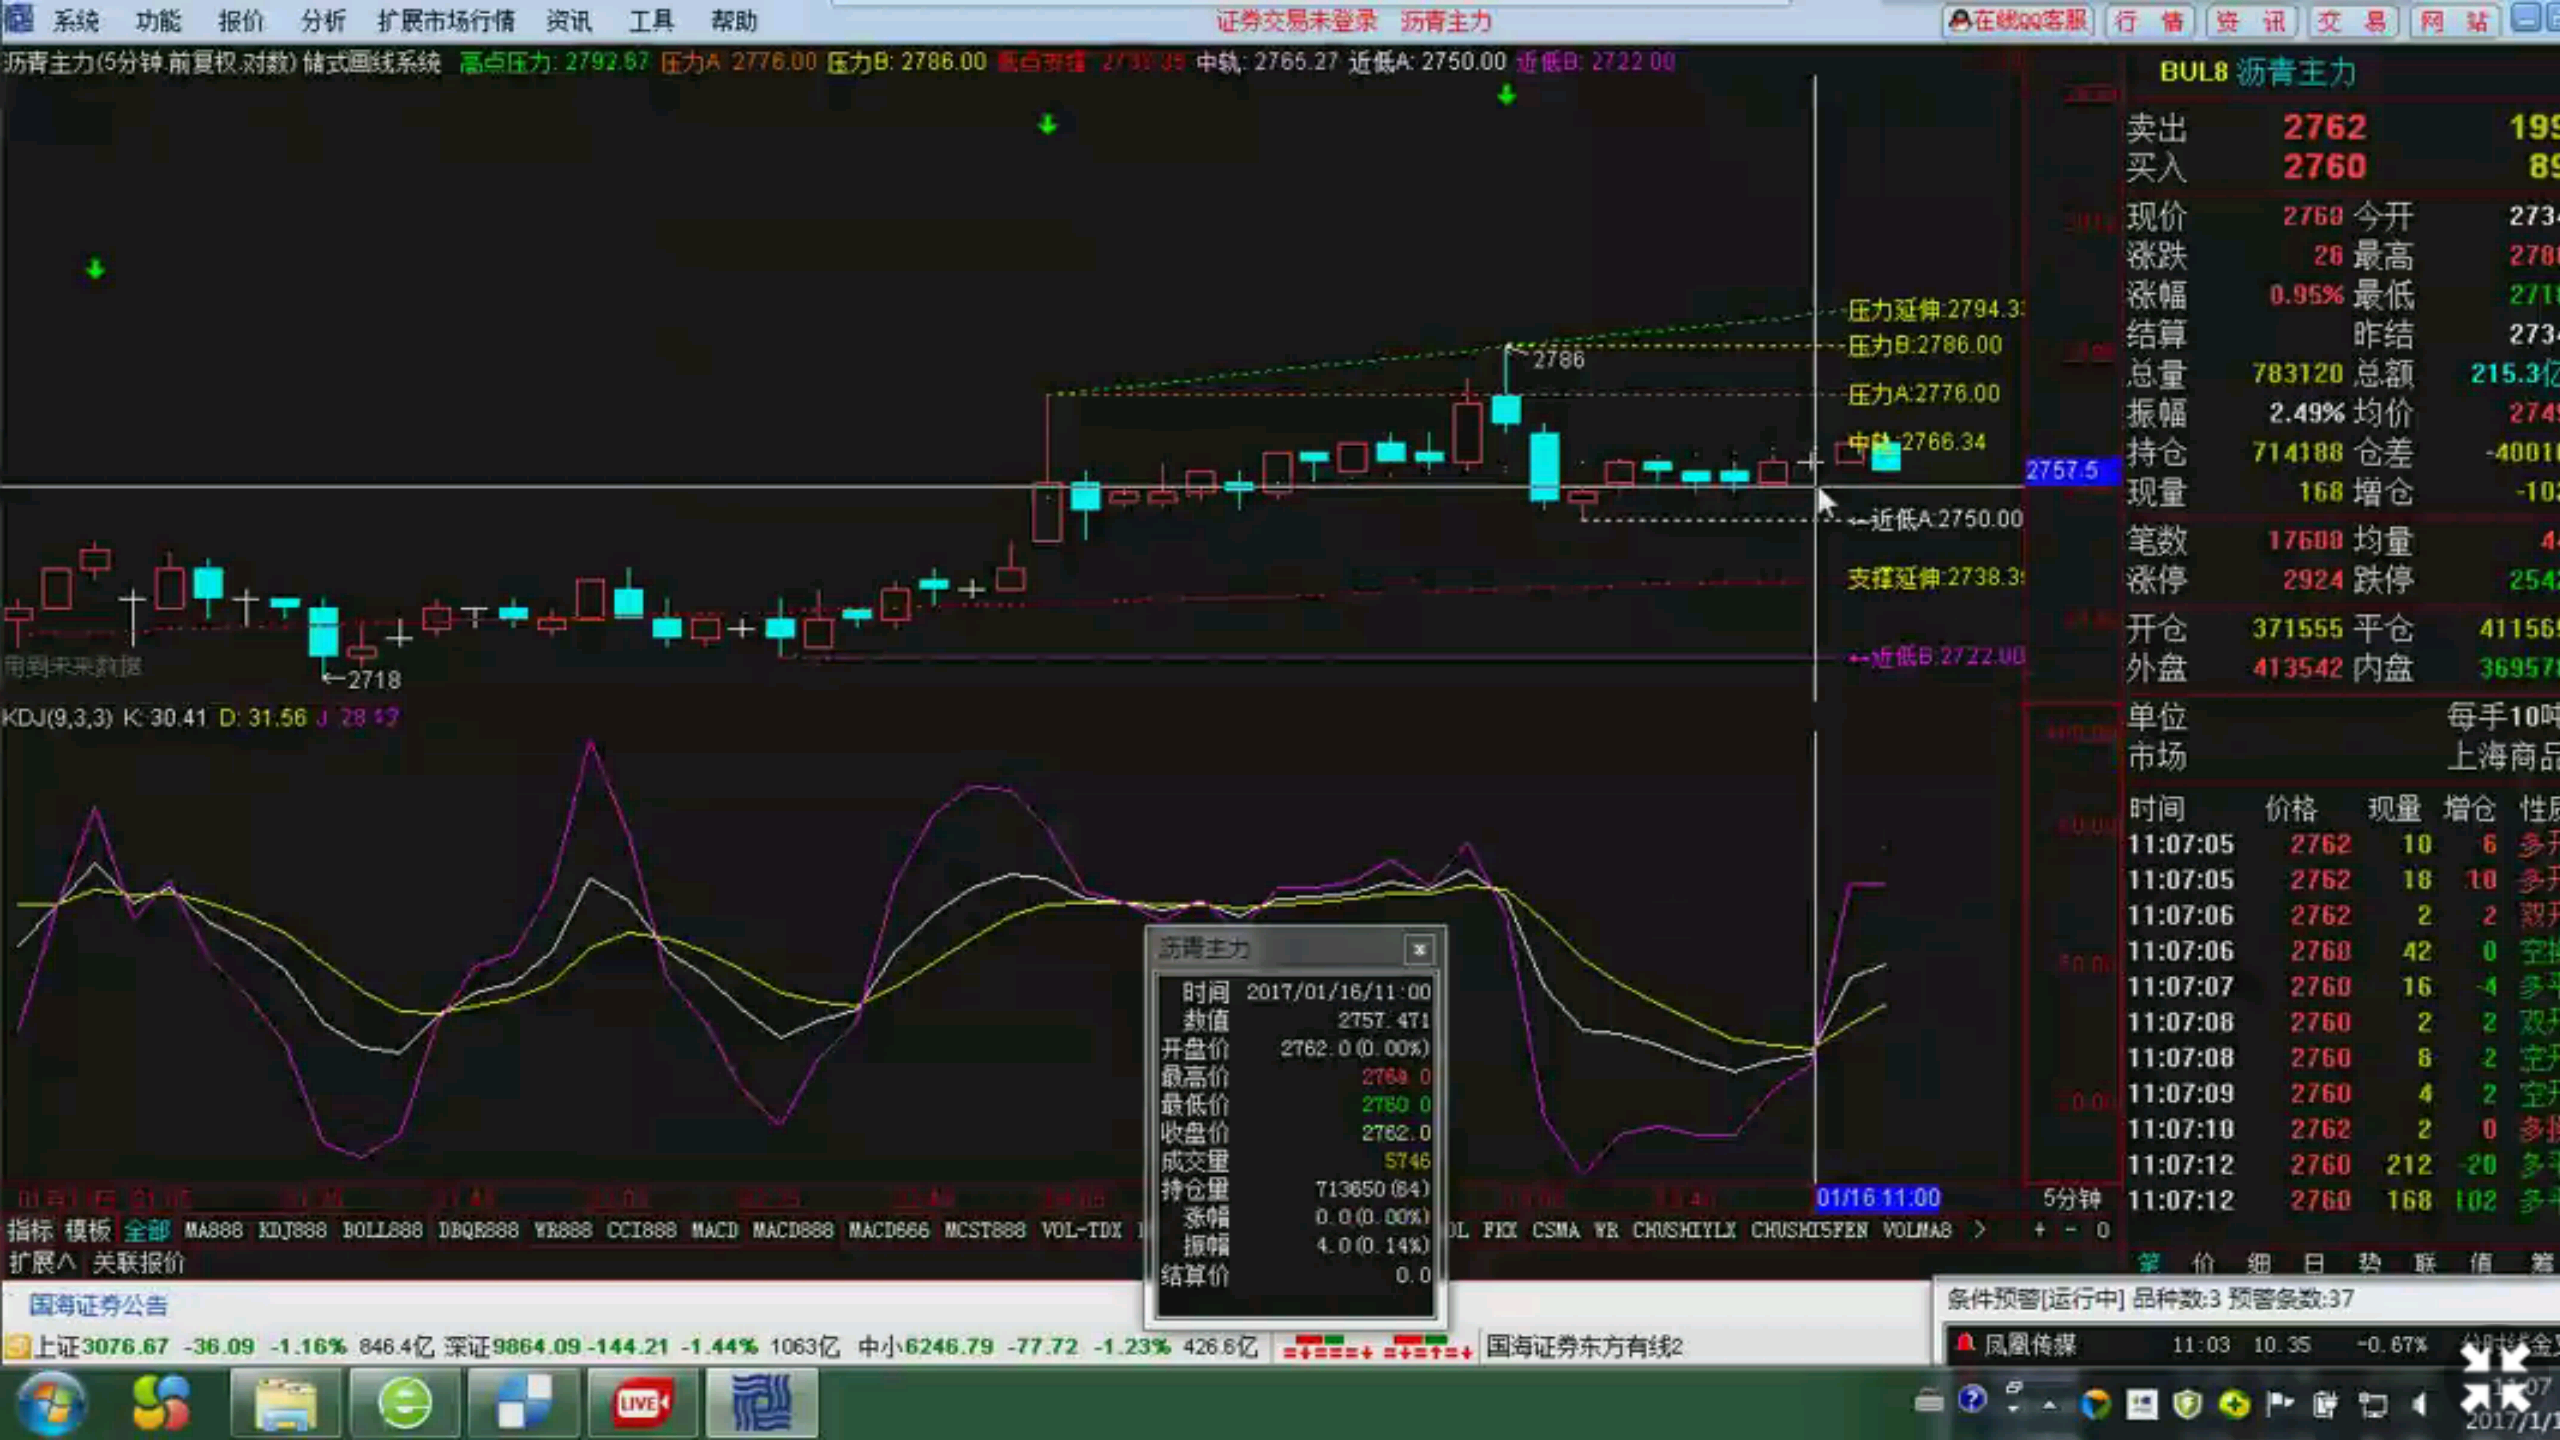This screenshot has height=1440, width=2560.
Task: Open the 分析 menu
Action: click(x=322, y=20)
